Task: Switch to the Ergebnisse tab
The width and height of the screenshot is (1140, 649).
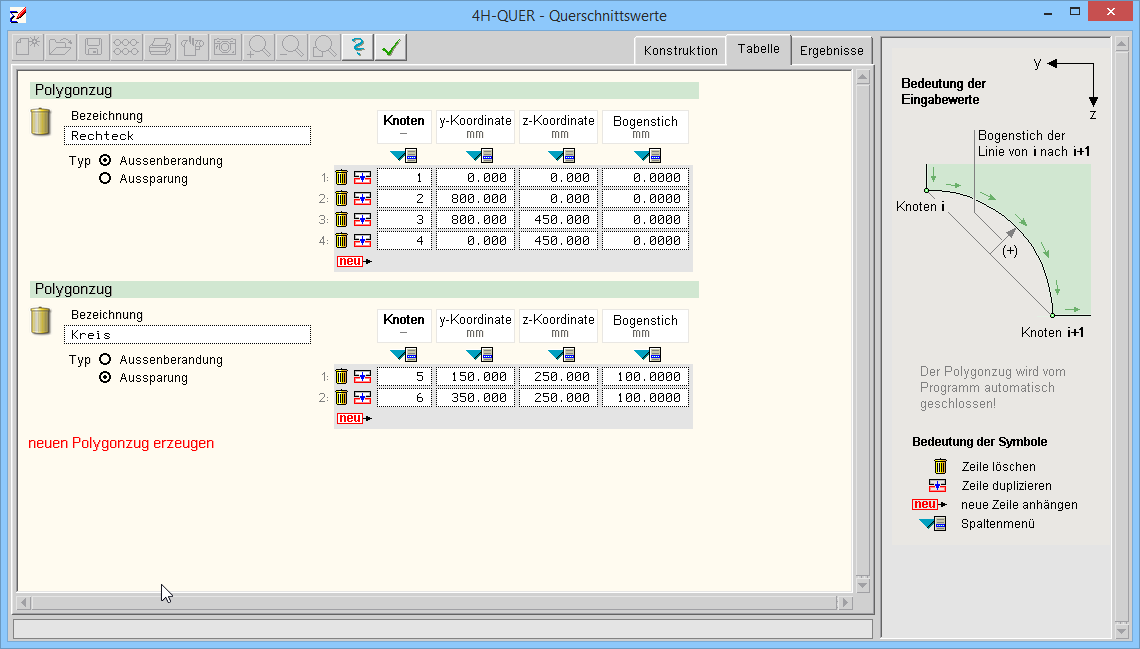Action: (x=832, y=50)
